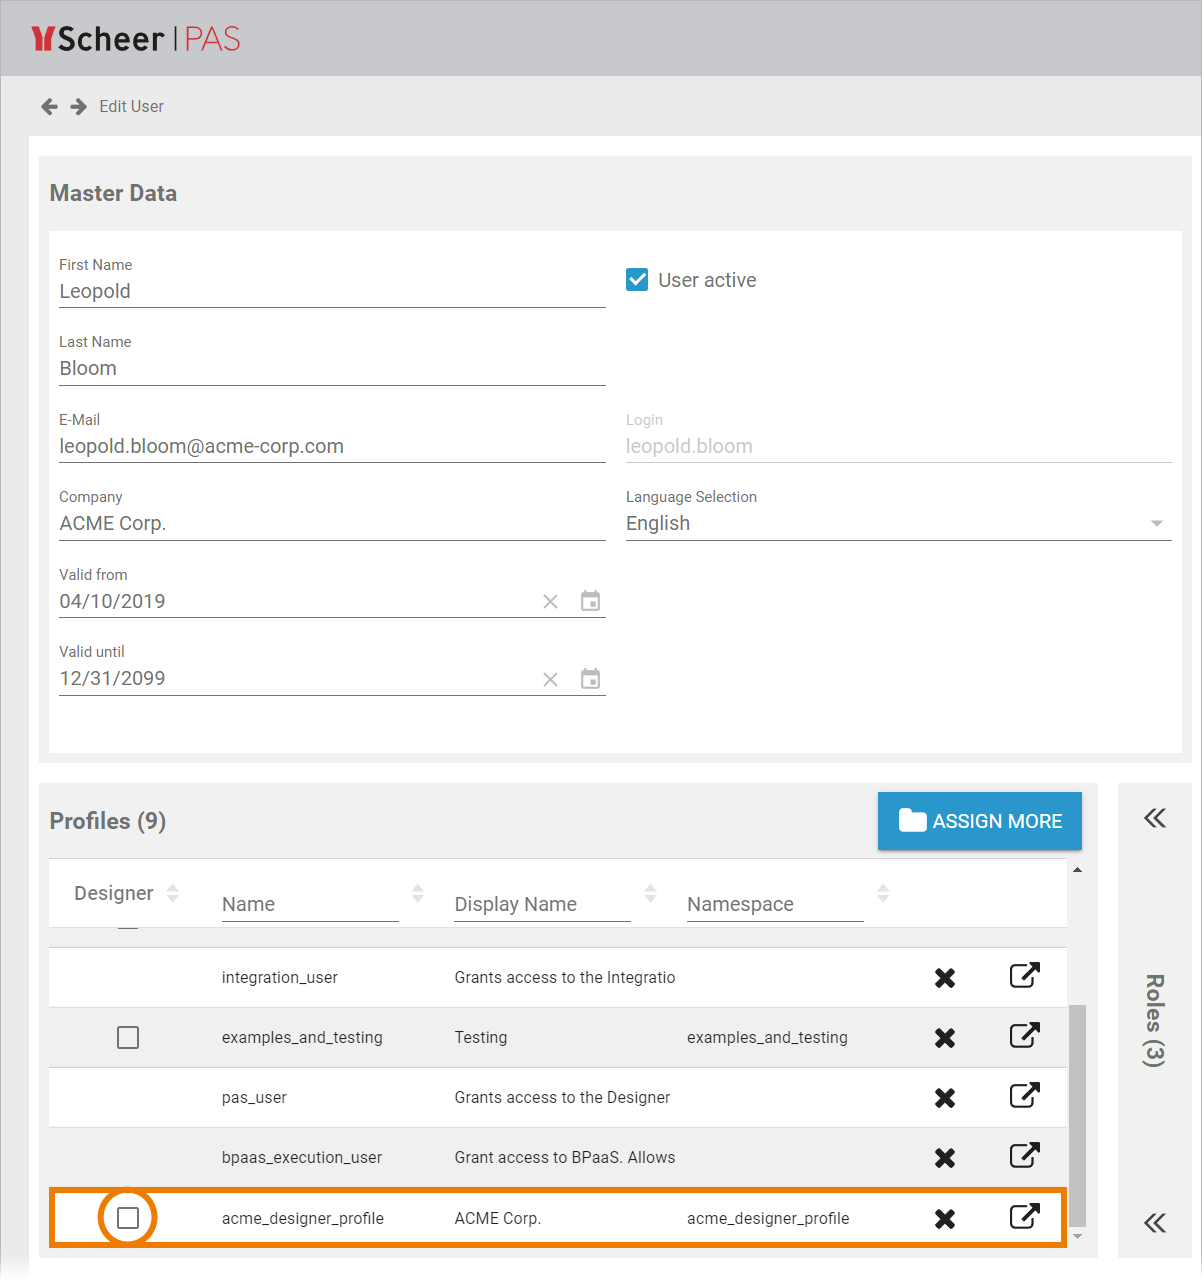The image size is (1202, 1281).
Task: Check Designer box for examples_and_testing
Action: click(x=128, y=1038)
